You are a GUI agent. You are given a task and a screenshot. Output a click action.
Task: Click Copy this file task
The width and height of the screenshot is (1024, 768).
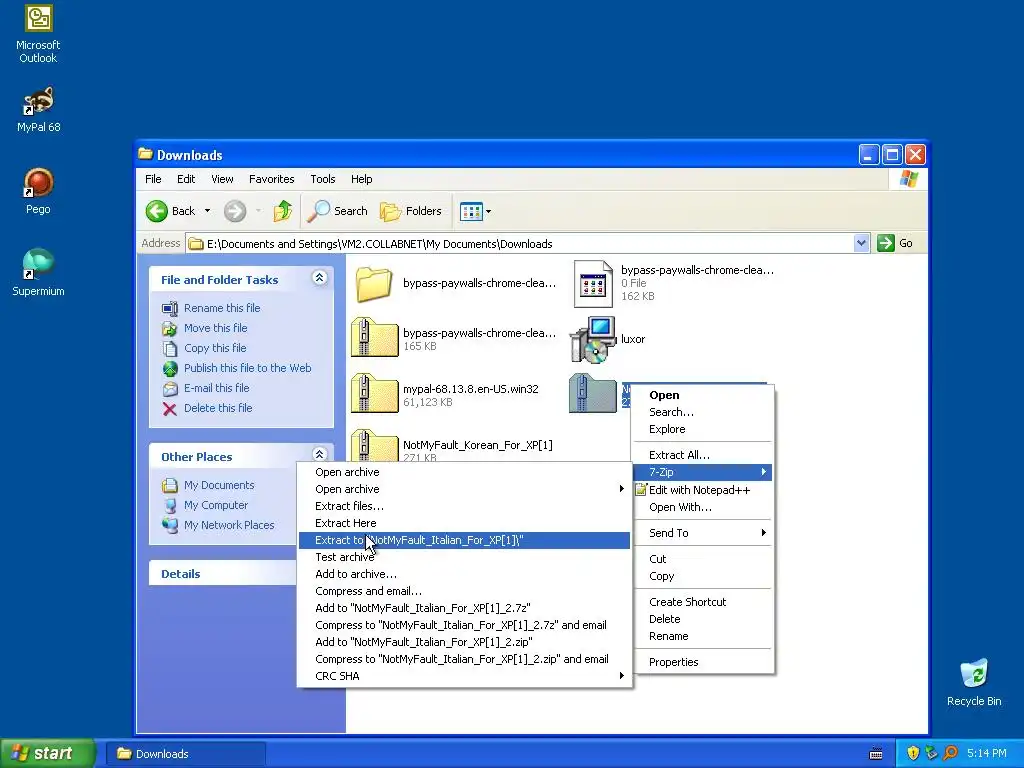coord(214,348)
